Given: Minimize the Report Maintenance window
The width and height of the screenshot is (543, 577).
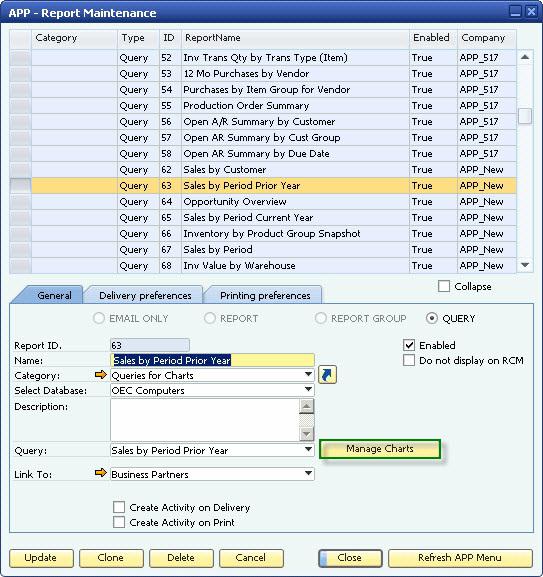Looking at the screenshot, I should click(515, 11).
